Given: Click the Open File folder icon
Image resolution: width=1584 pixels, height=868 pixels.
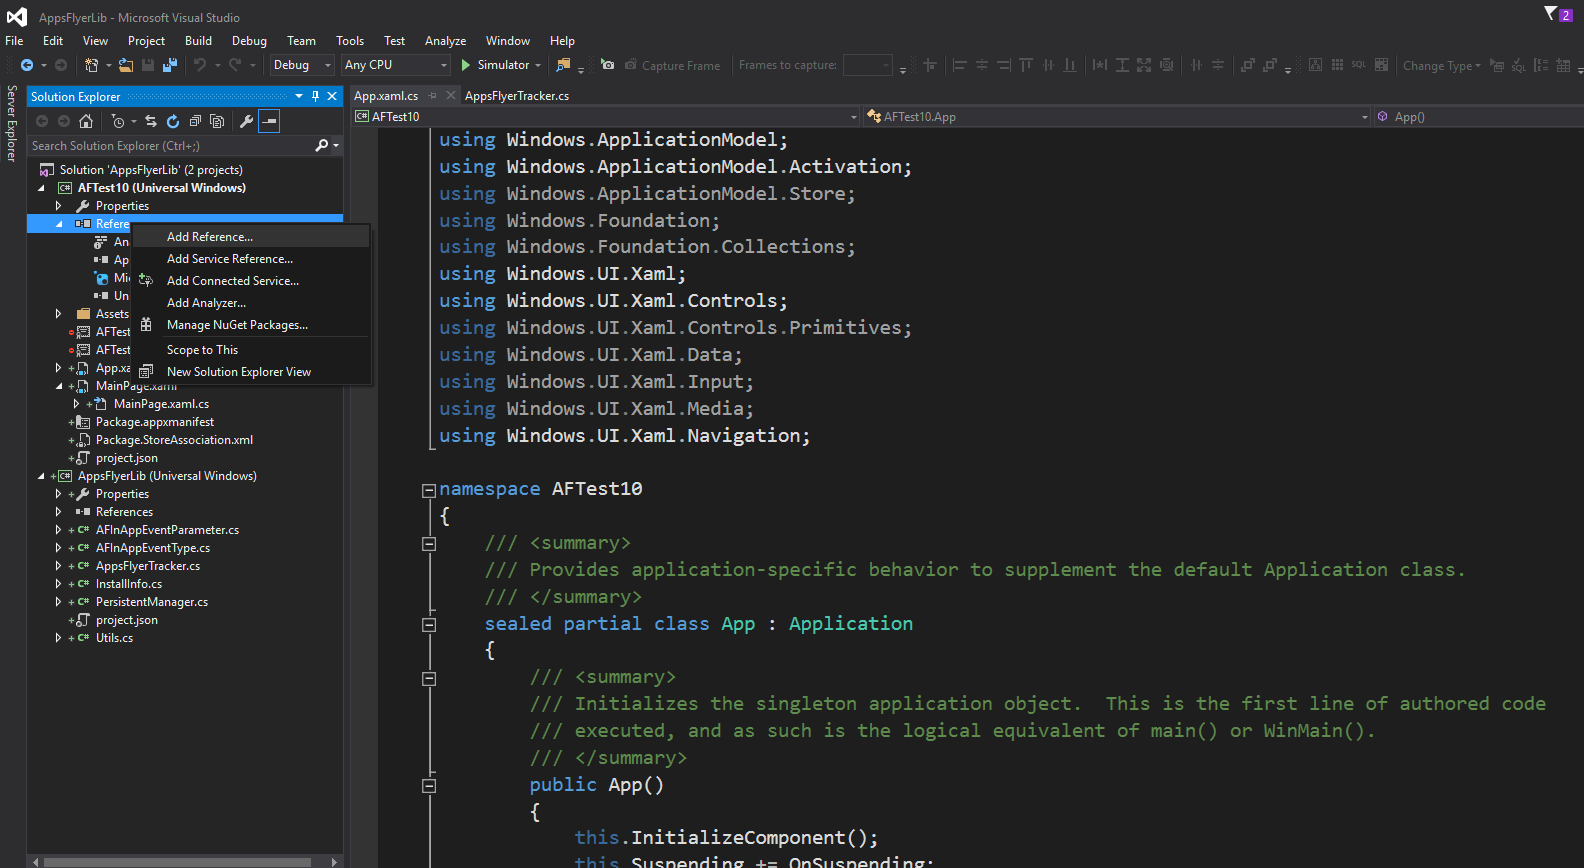Looking at the screenshot, I should pos(126,65).
